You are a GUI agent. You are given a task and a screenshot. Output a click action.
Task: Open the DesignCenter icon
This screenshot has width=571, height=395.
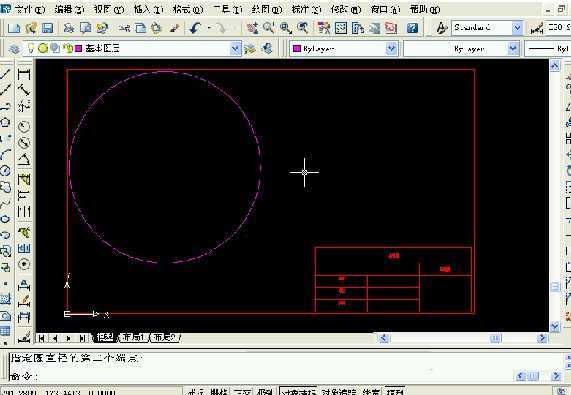341,28
